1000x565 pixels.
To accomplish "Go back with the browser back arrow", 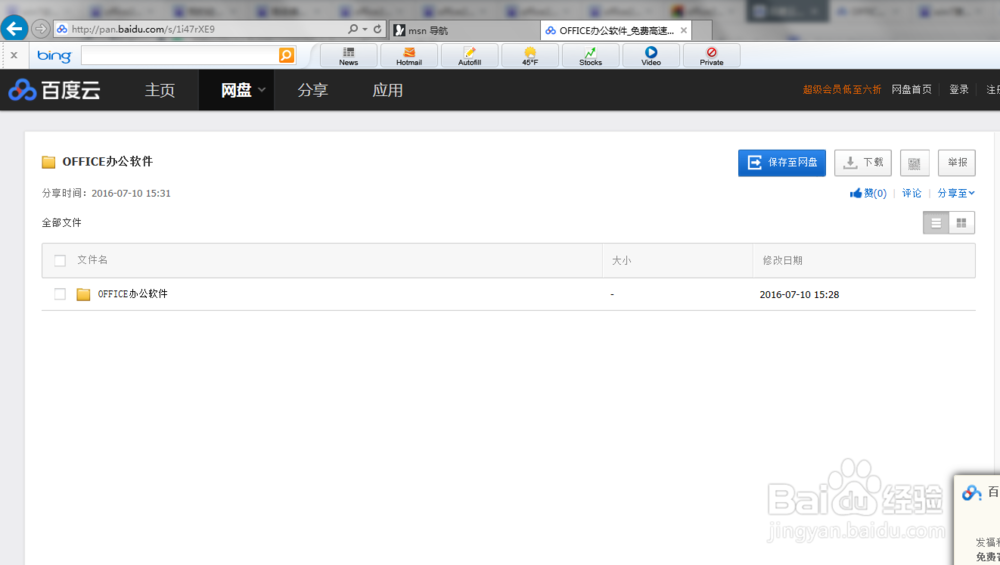I will (15, 29).
